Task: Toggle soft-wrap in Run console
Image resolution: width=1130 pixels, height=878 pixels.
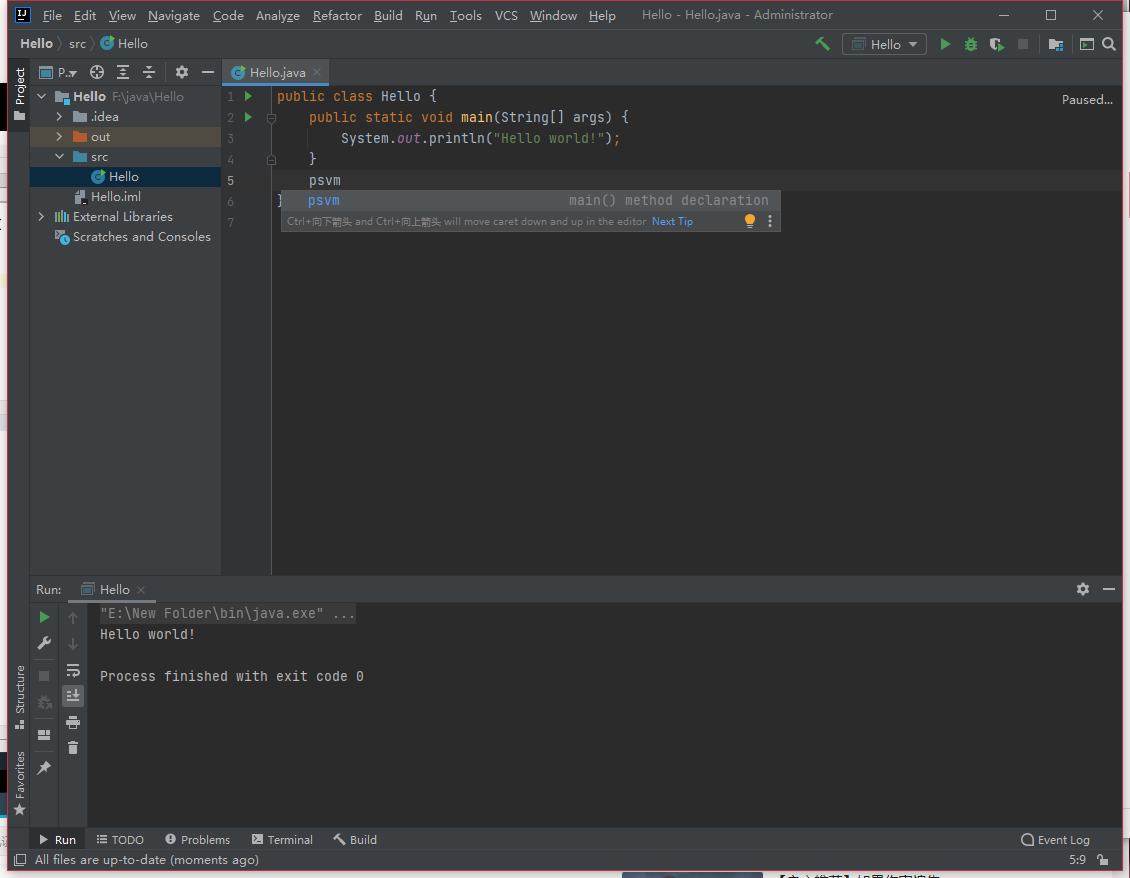Action: point(73,670)
